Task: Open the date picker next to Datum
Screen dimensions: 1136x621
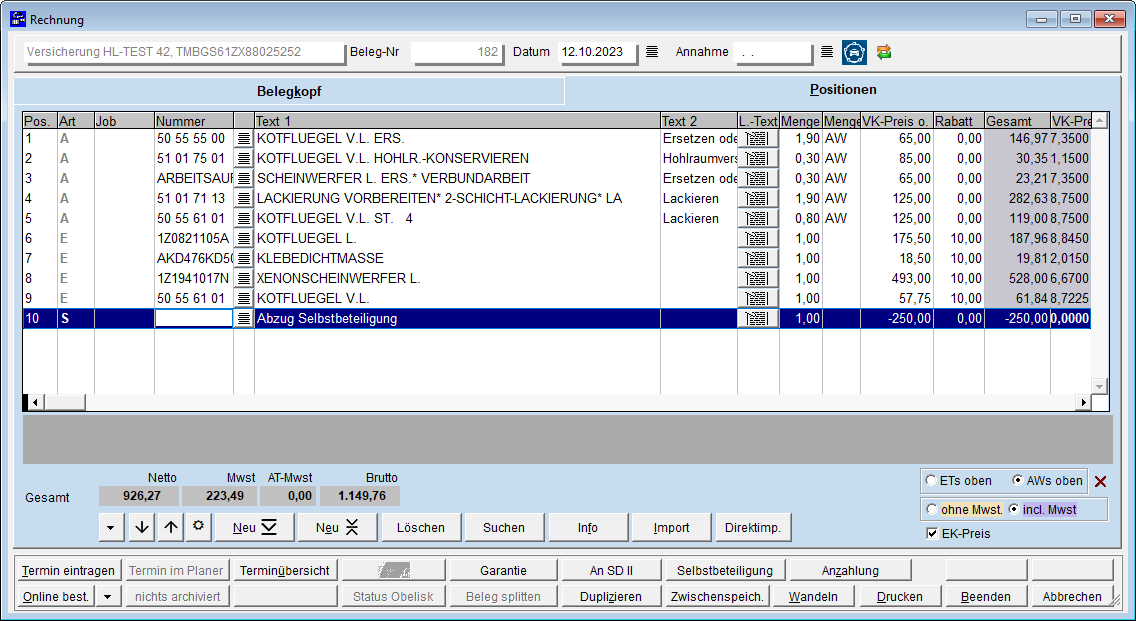Action: point(652,52)
